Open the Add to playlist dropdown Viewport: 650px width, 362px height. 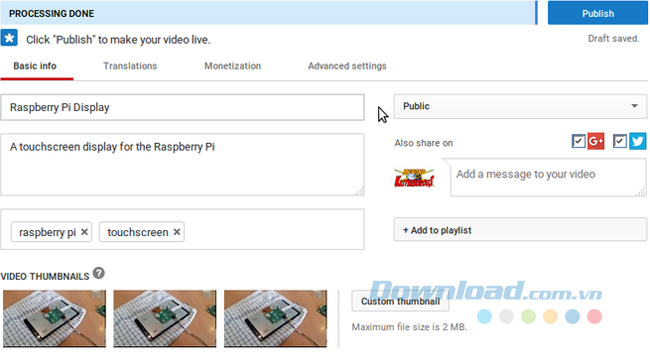[x=520, y=230]
